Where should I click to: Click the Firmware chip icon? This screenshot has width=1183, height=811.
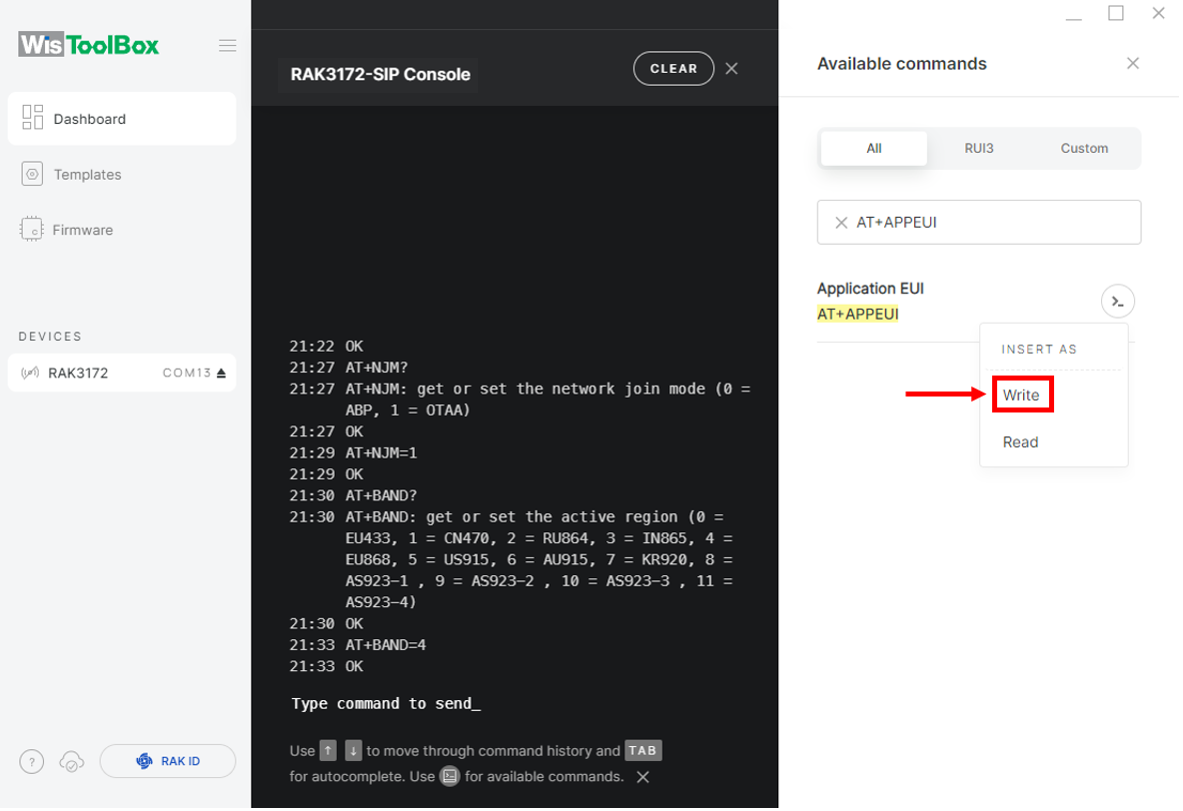click(32, 229)
